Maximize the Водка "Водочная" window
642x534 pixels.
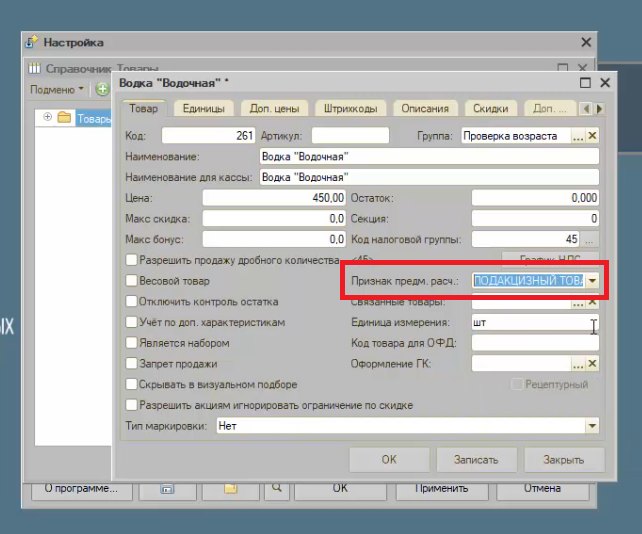coord(585,83)
